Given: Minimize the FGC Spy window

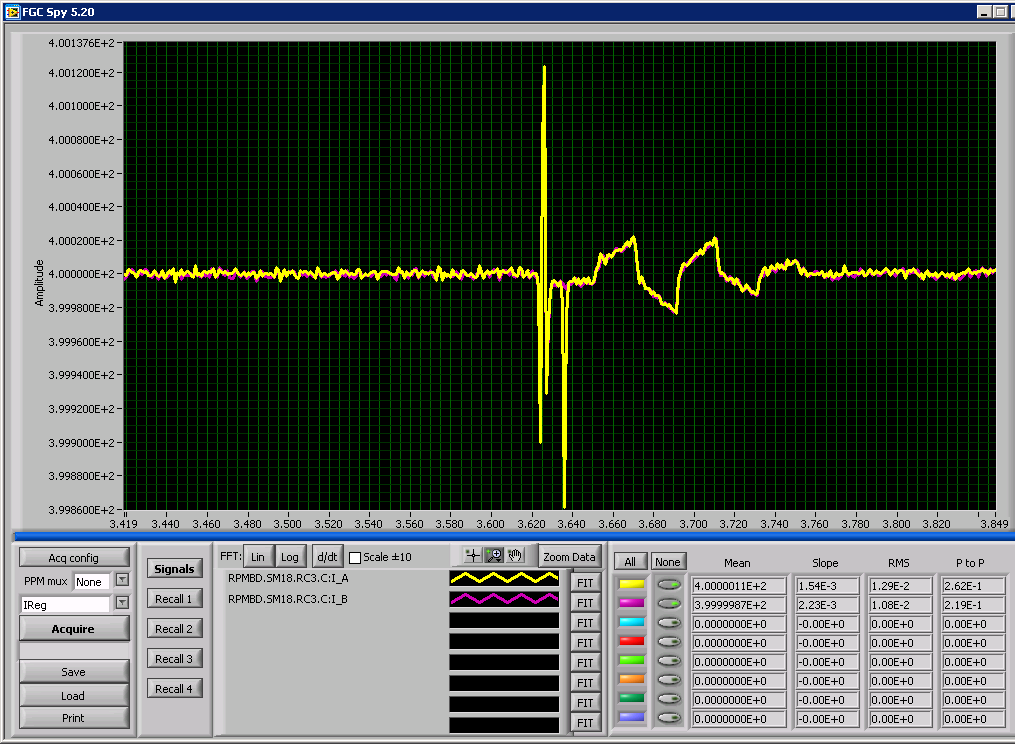Looking at the screenshot, I should pyautogui.click(x=984, y=12).
